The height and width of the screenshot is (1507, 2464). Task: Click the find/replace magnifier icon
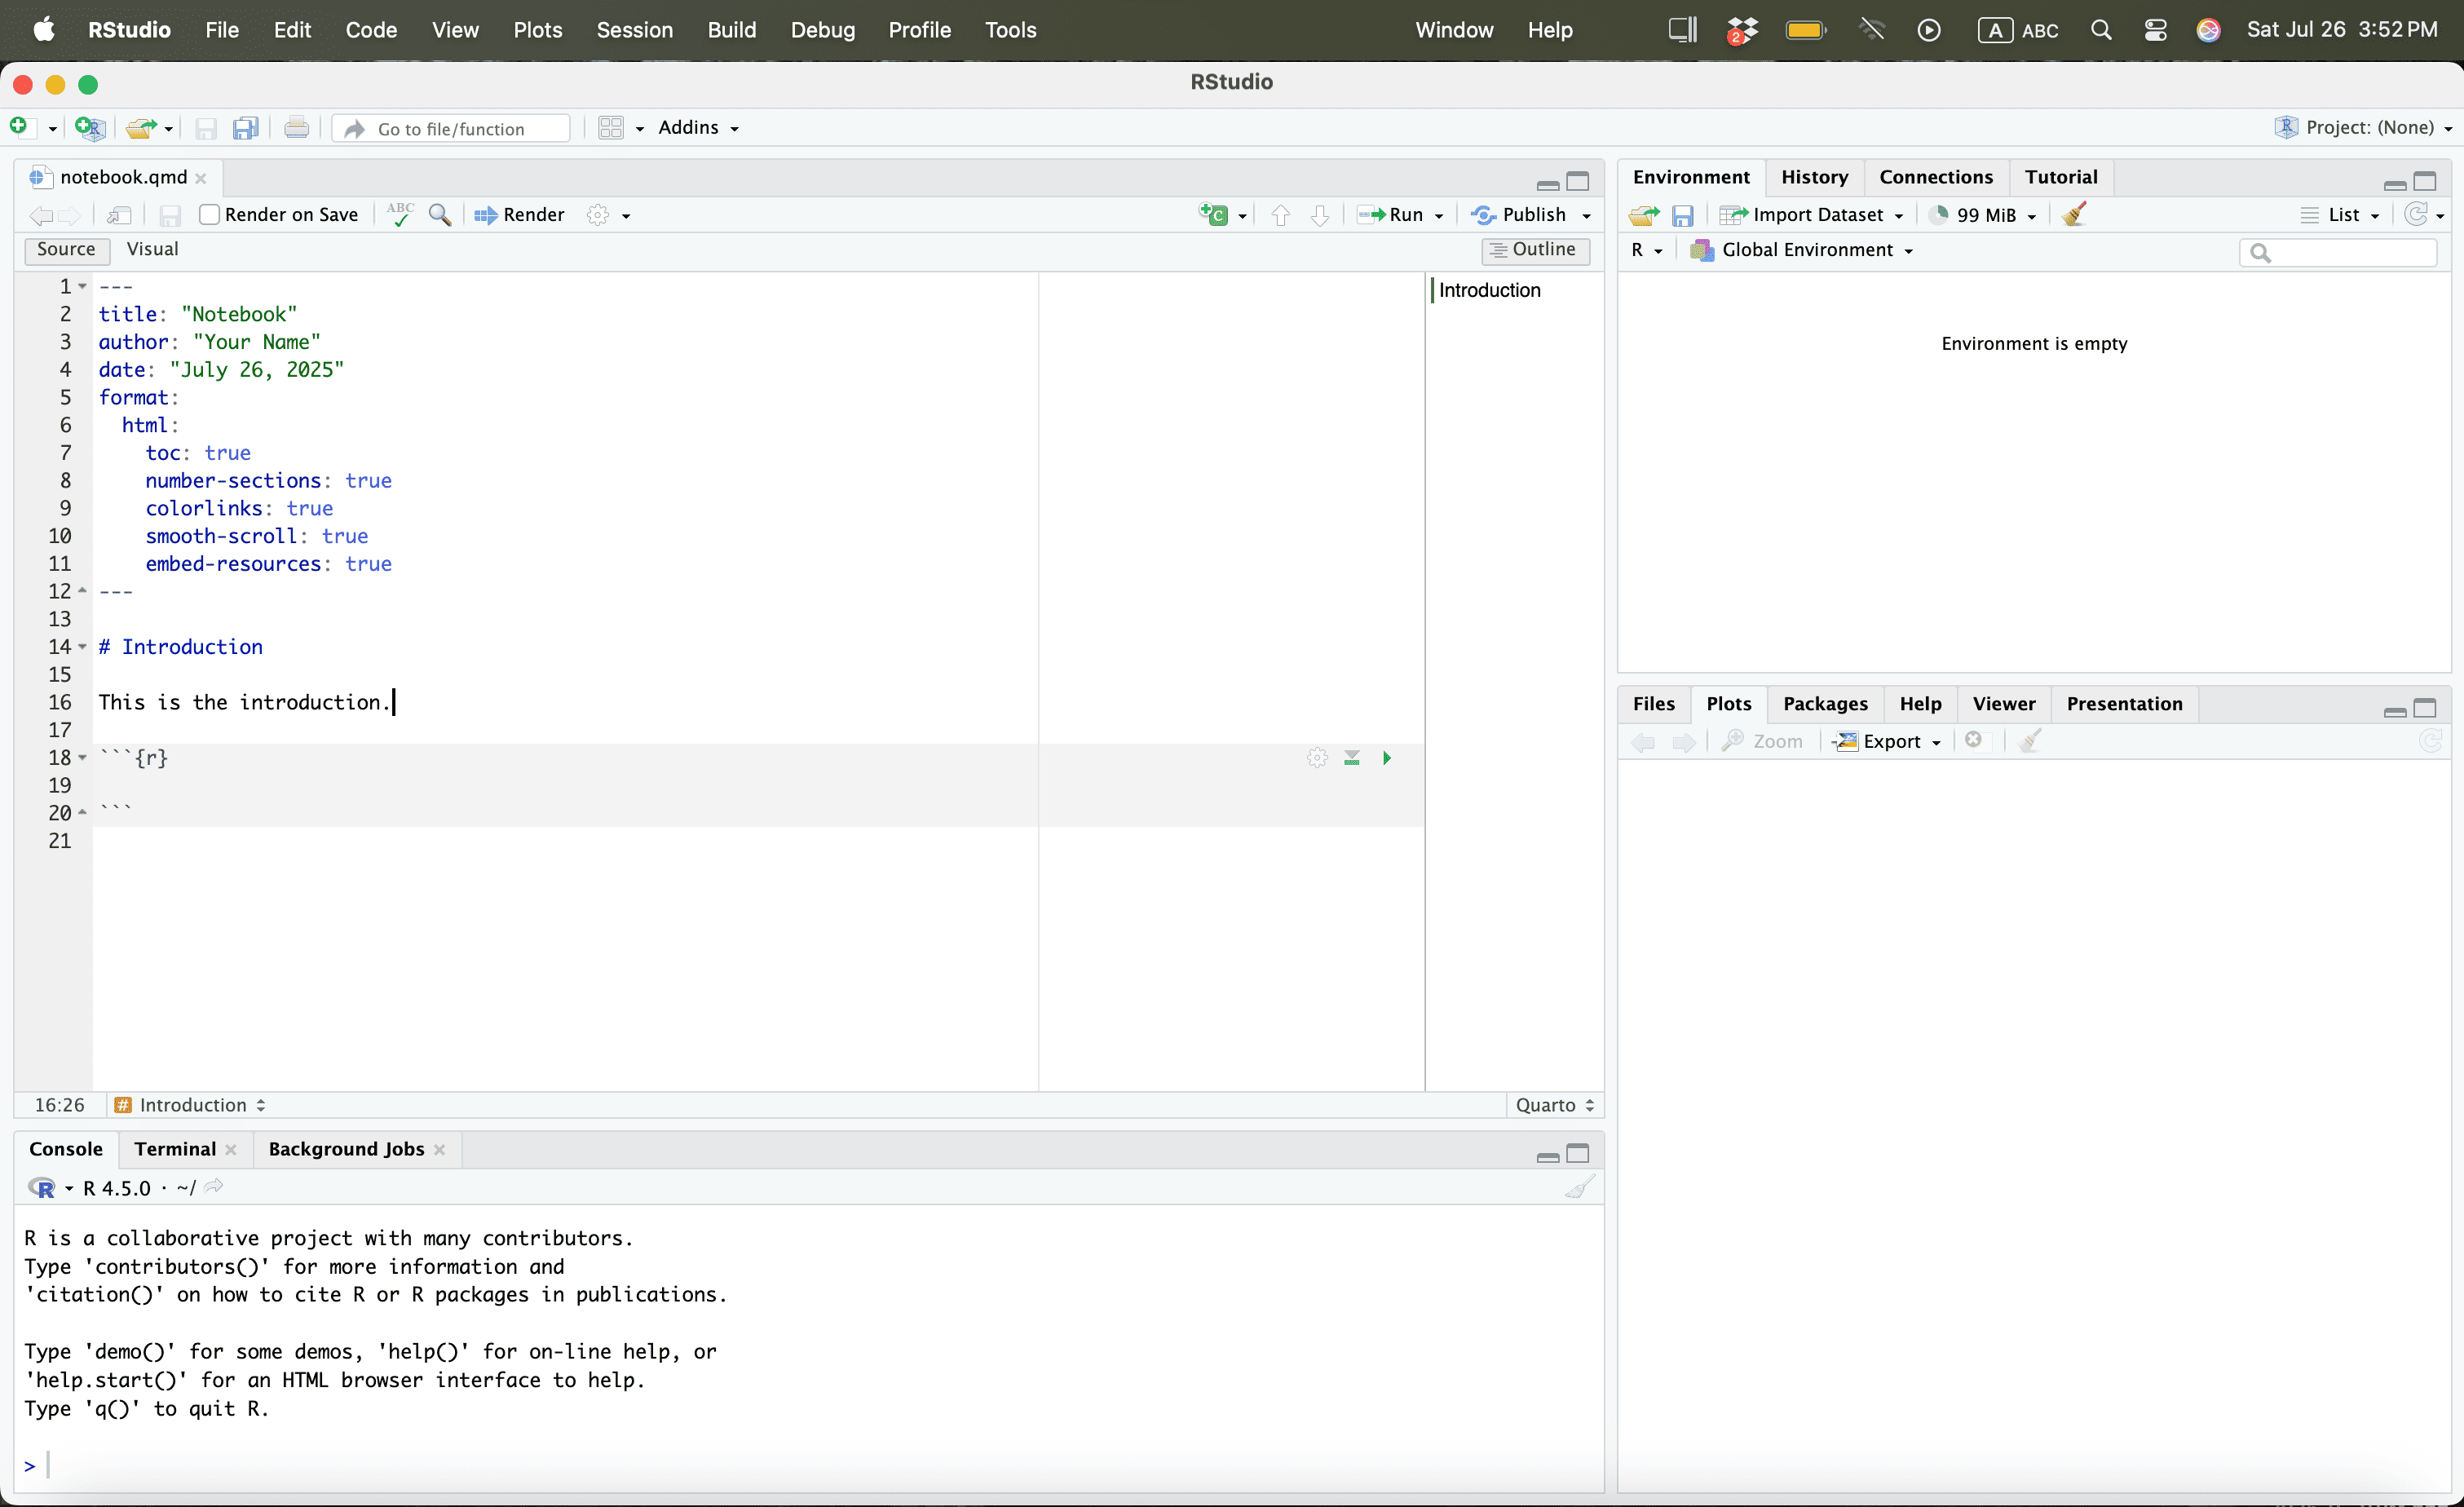pos(439,214)
